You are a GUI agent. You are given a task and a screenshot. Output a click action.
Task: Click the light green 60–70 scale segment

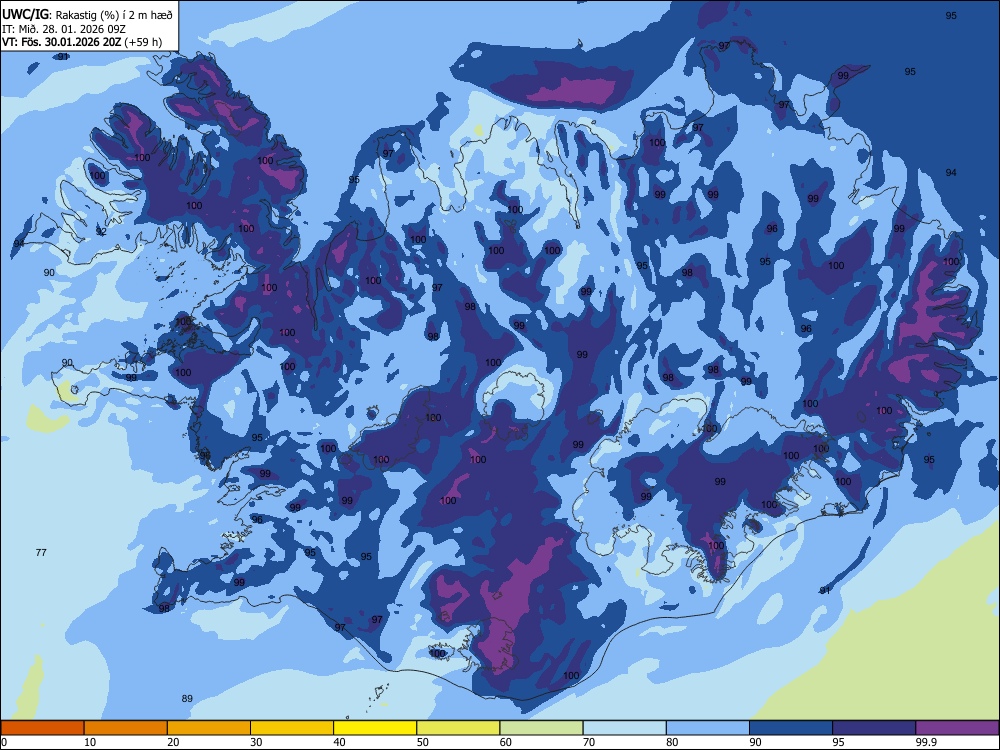tap(541, 728)
